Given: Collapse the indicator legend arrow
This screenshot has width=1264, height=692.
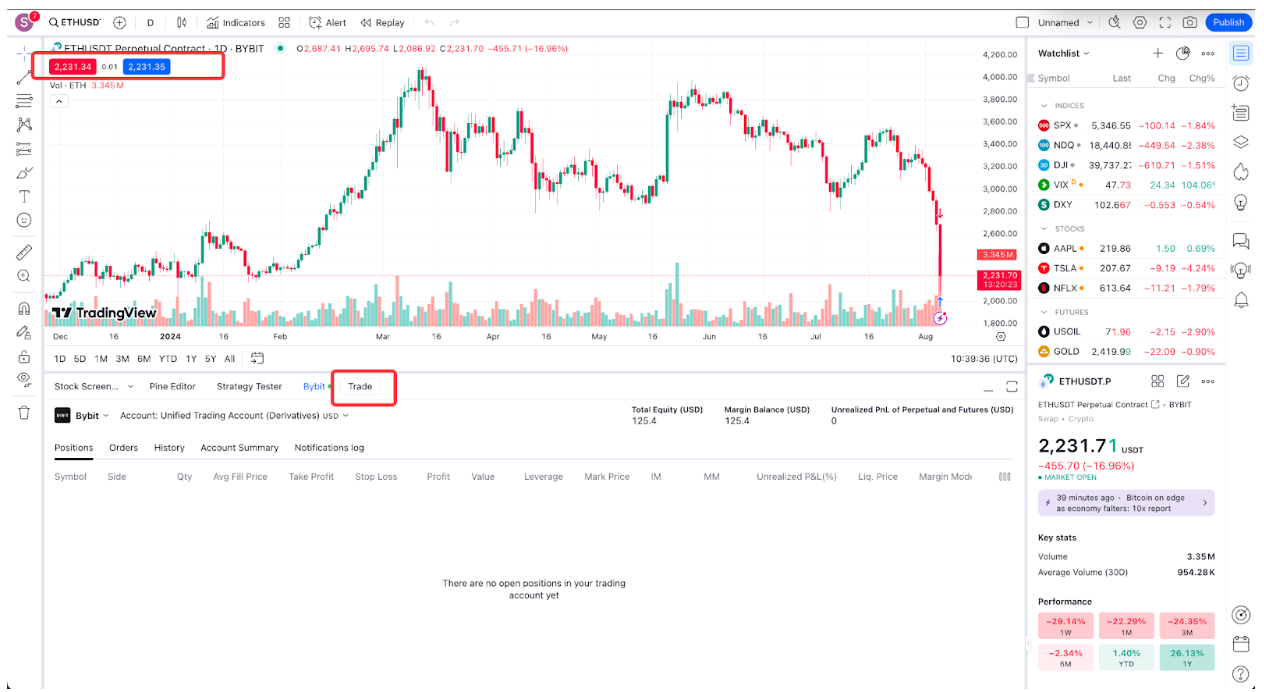Looking at the screenshot, I should (58, 101).
